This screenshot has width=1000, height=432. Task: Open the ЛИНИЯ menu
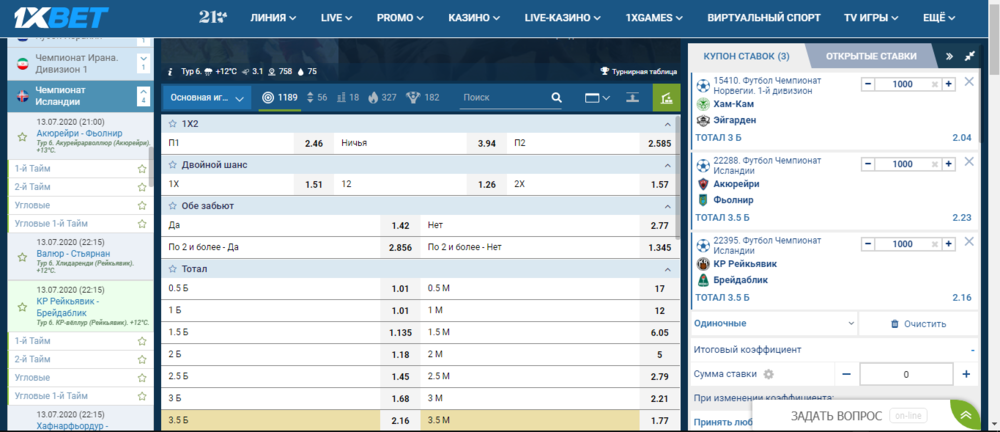click(x=274, y=18)
